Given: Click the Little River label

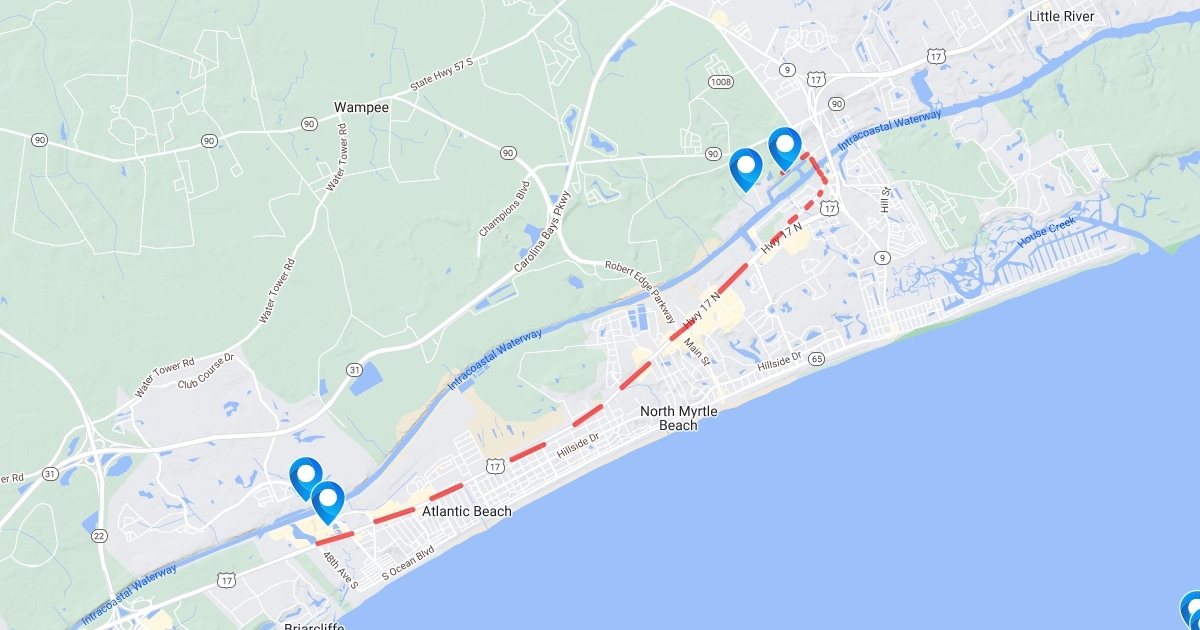Looking at the screenshot, I should pyautogui.click(x=1062, y=16).
